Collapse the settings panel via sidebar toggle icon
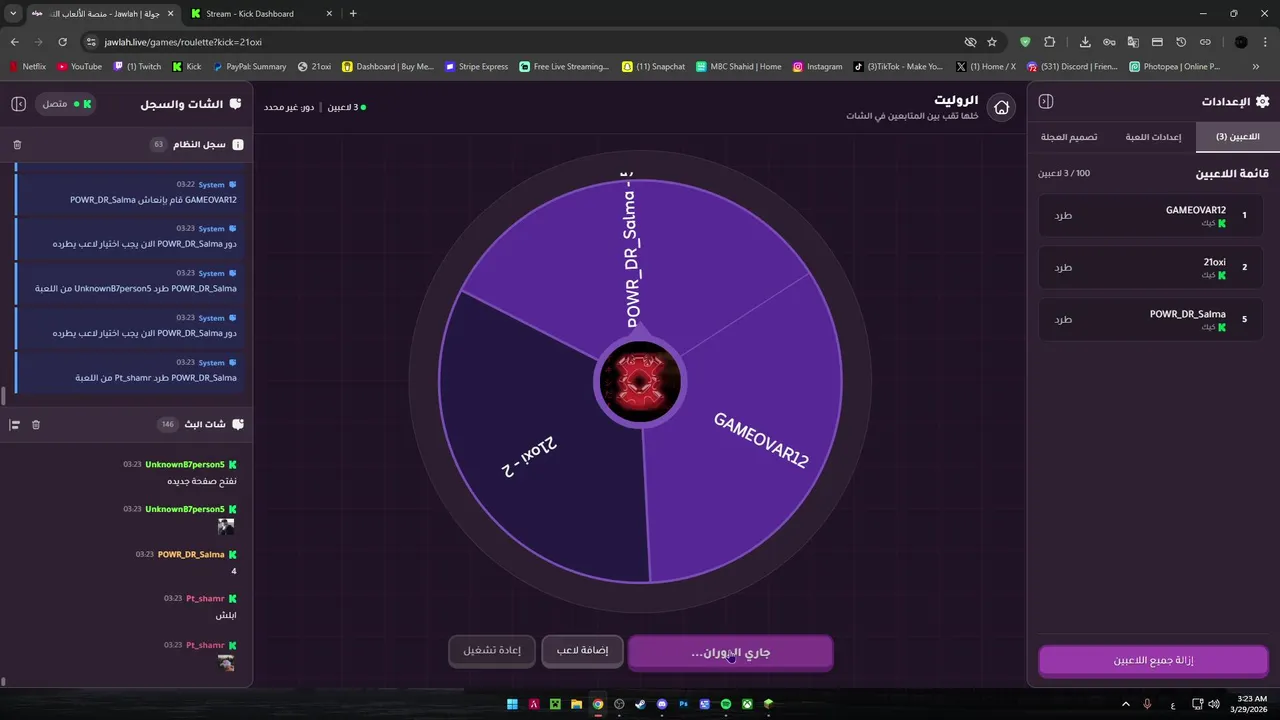Image resolution: width=1280 pixels, height=720 pixels. coord(1046,101)
